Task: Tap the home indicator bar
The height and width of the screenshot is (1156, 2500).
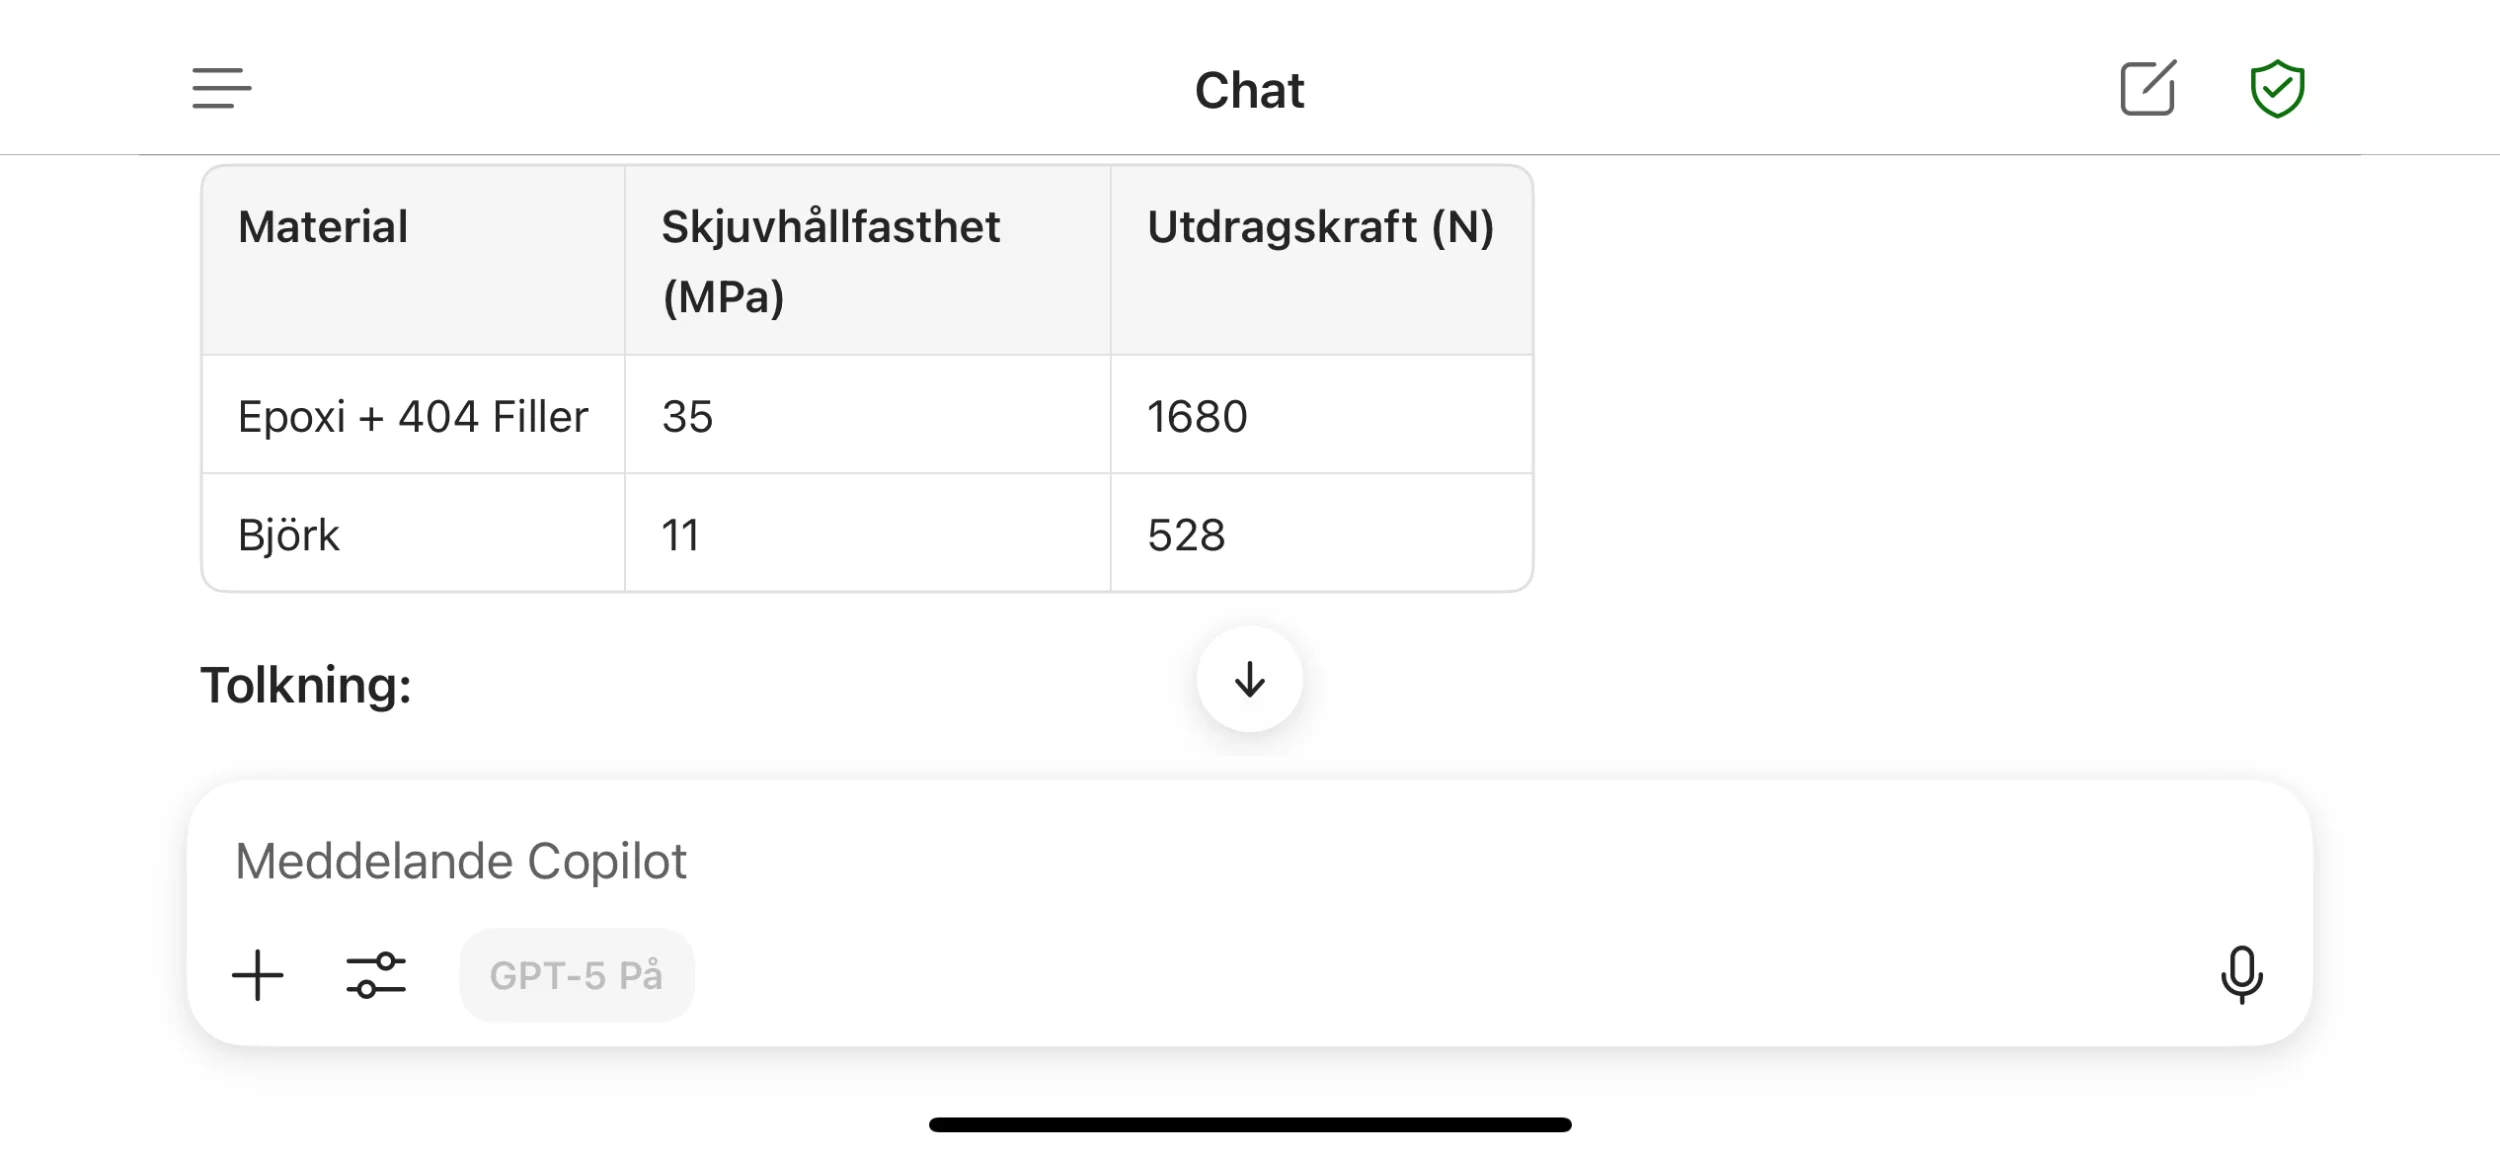Action: tap(1249, 1125)
